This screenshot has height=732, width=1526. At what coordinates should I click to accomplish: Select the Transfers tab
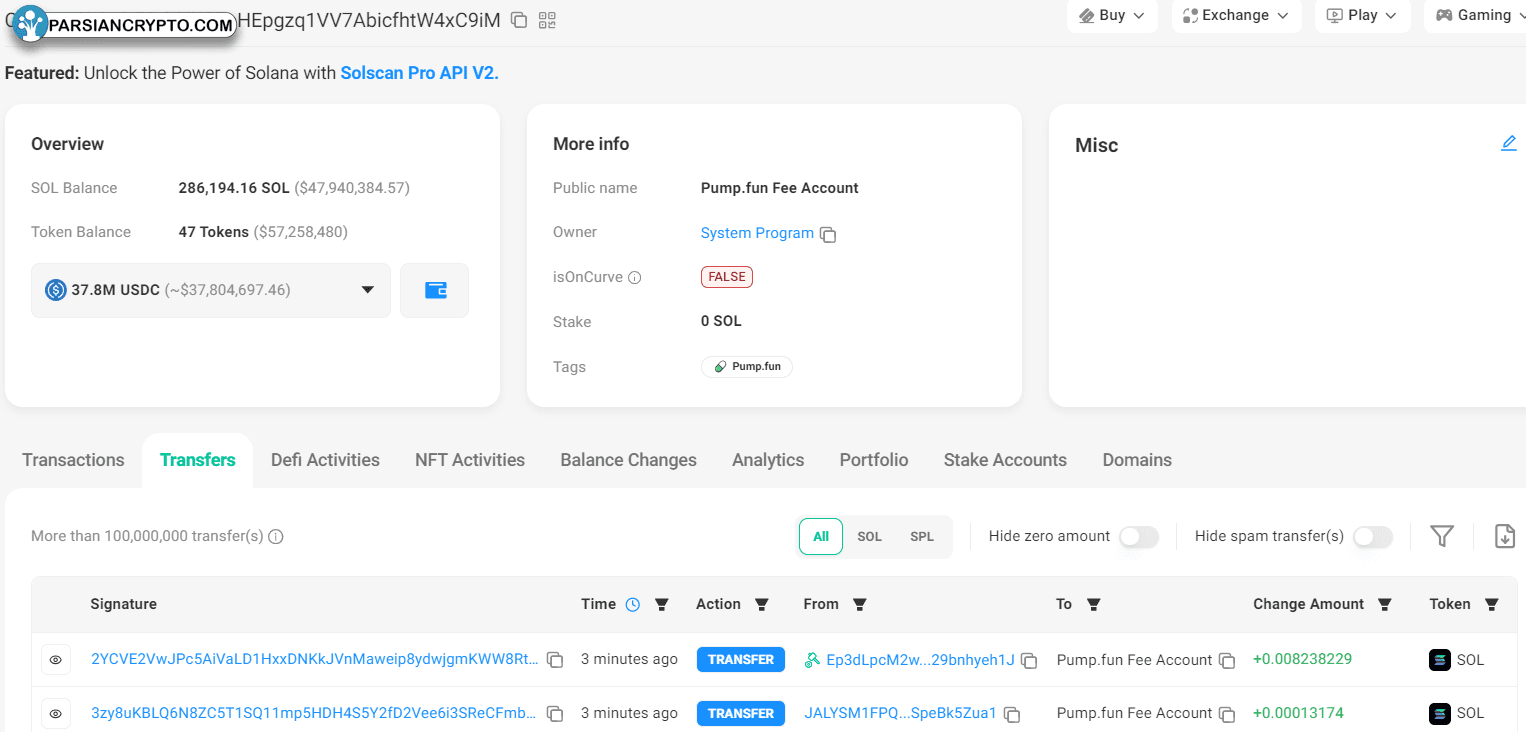tap(198, 460)
